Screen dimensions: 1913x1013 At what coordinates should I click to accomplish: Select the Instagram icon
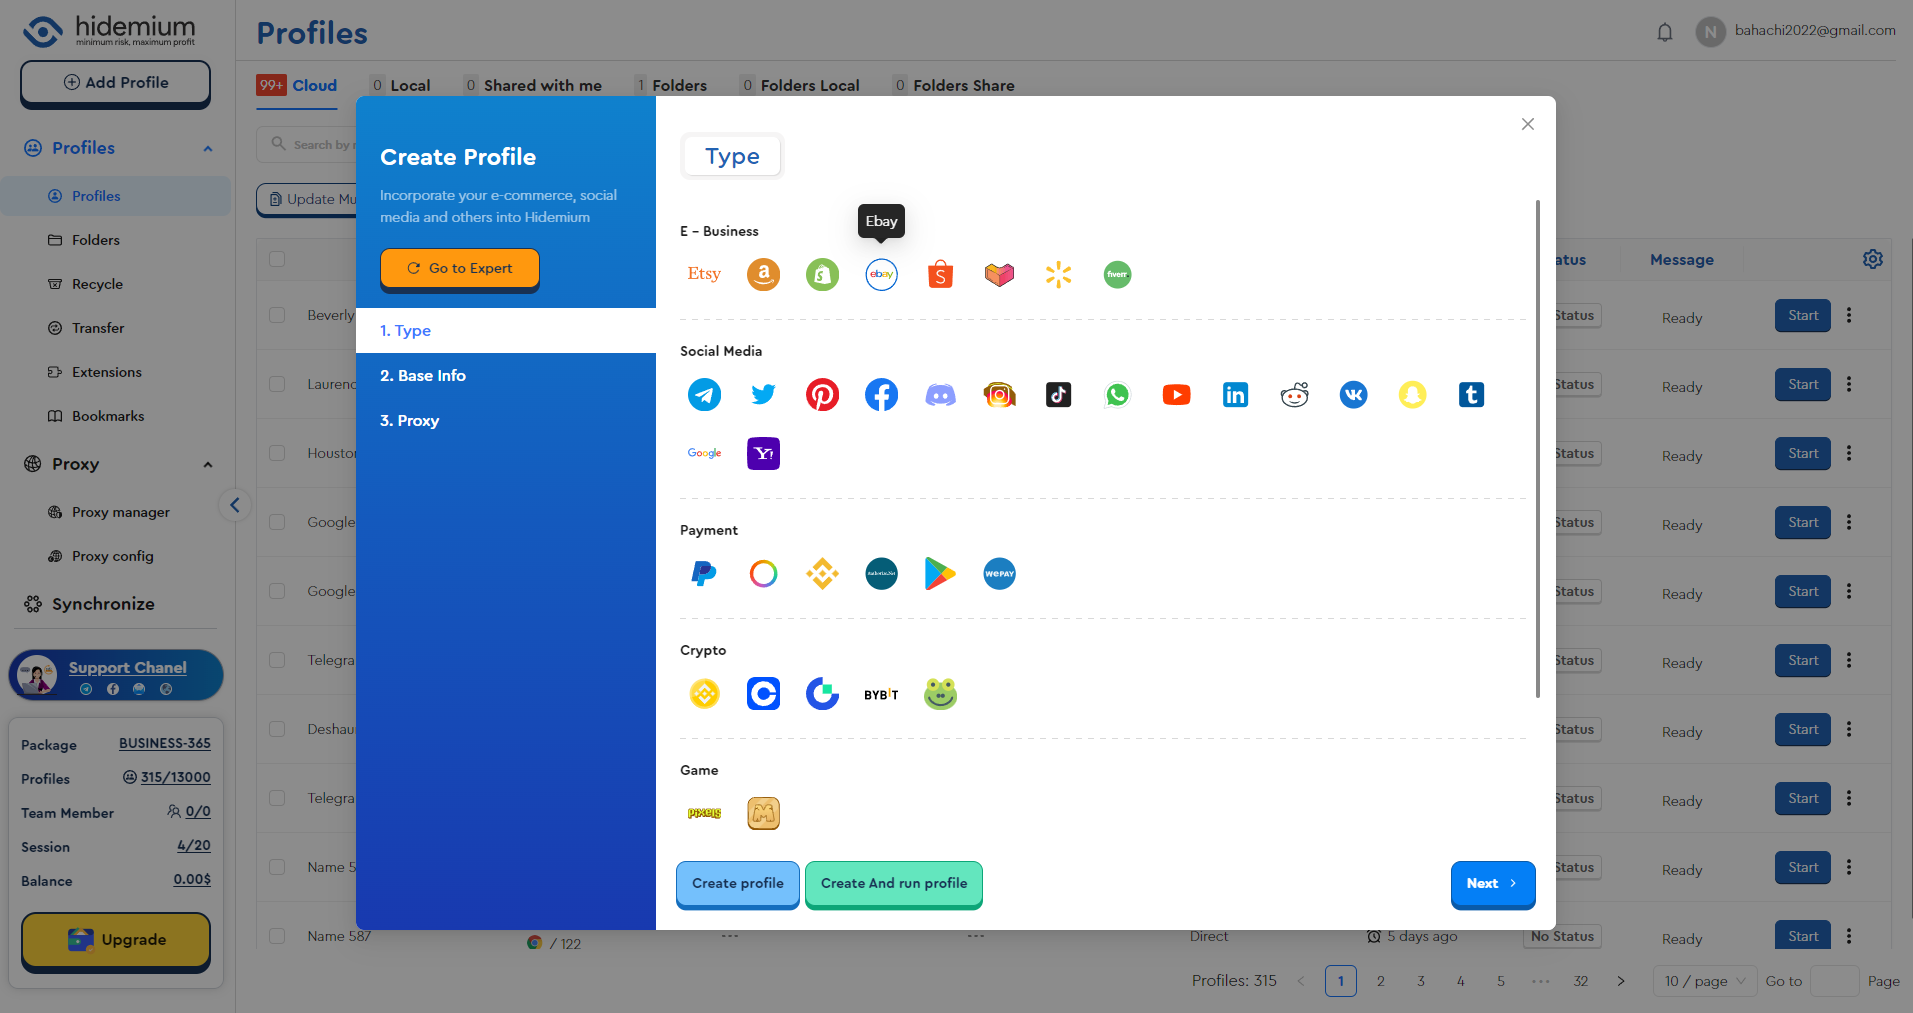coord(999,394)
